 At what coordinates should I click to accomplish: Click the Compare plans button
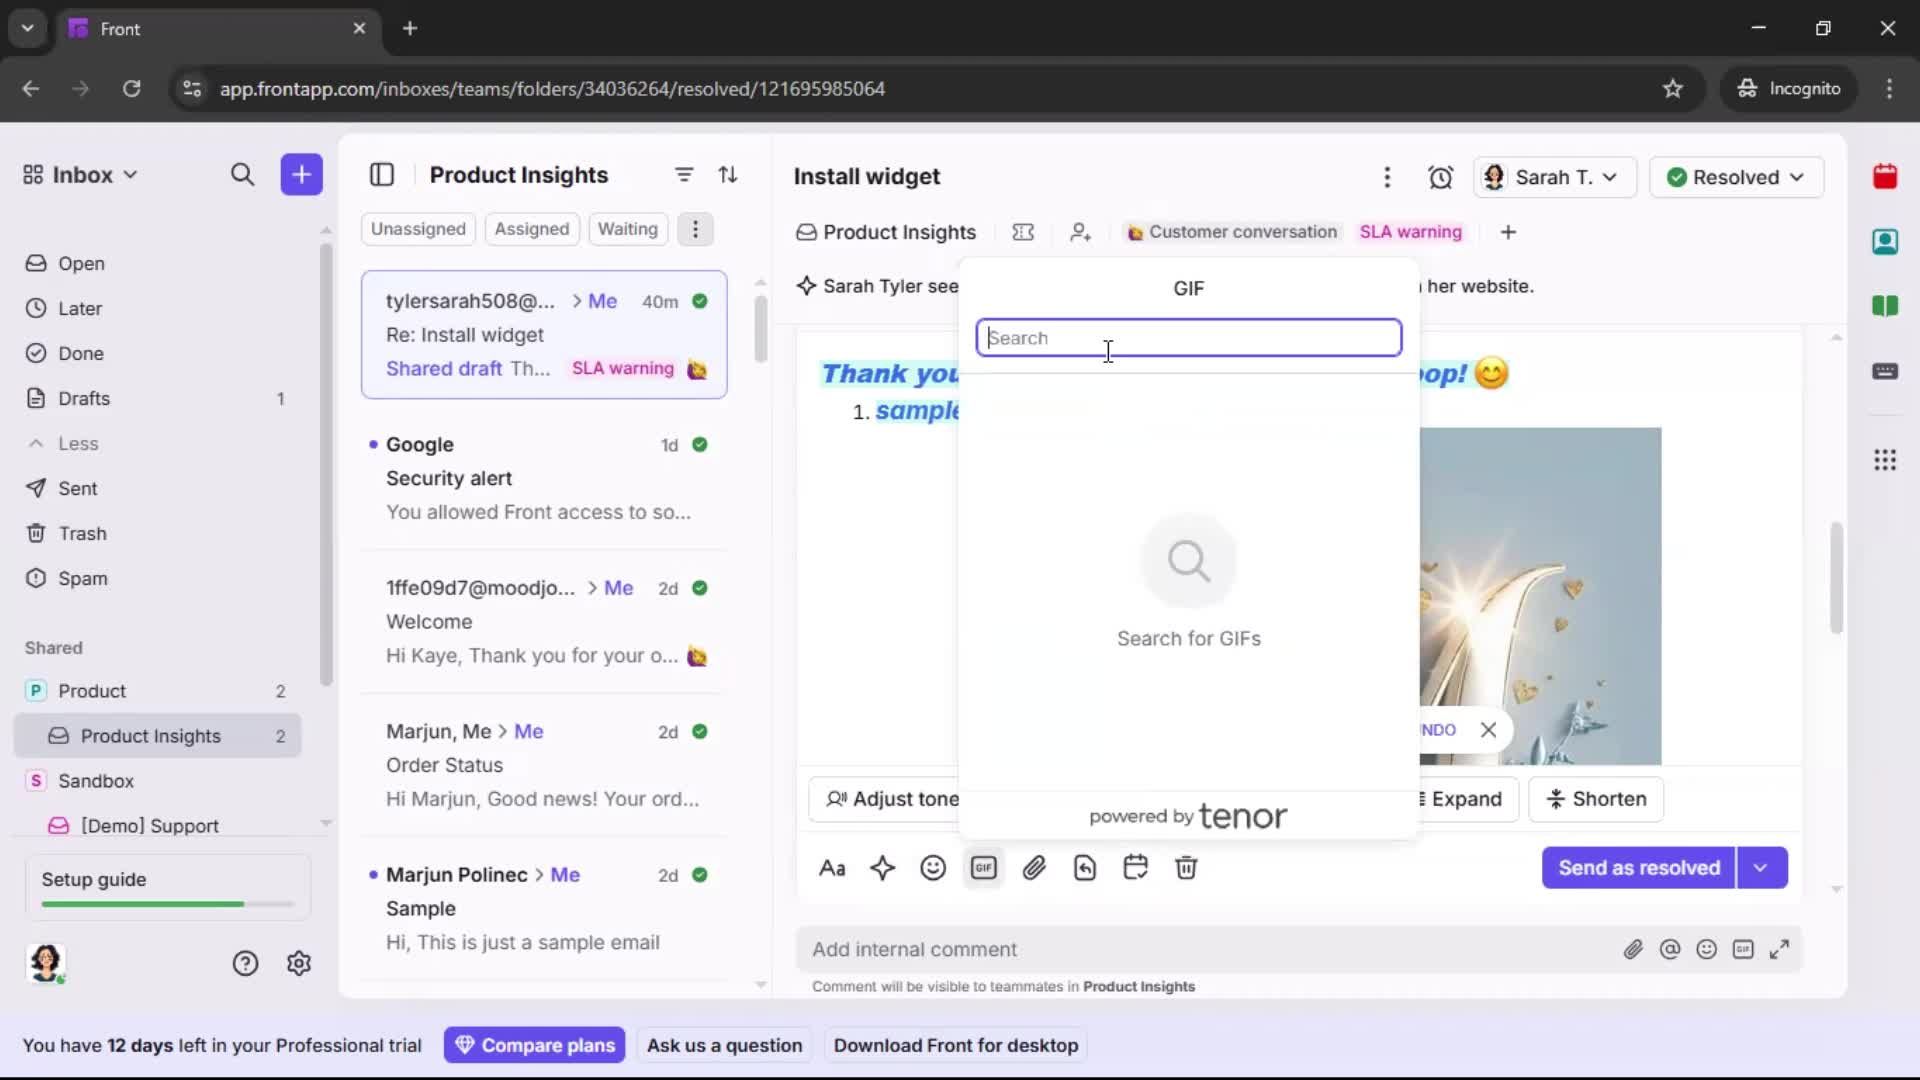tap(534, 1045)
